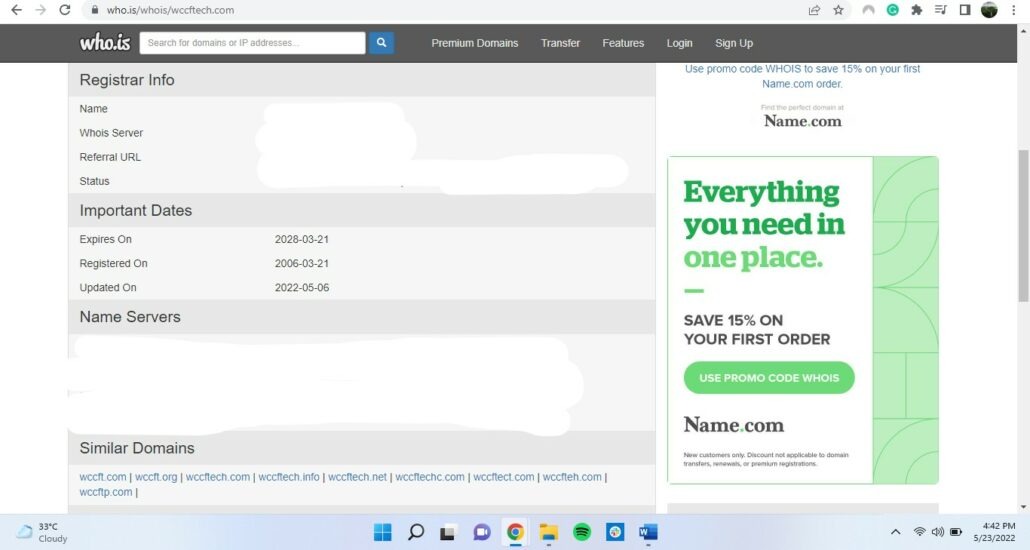This screenshot has height=550, width=1030.
Task: Click the share page icon in address bar
Action: [814, 10]
